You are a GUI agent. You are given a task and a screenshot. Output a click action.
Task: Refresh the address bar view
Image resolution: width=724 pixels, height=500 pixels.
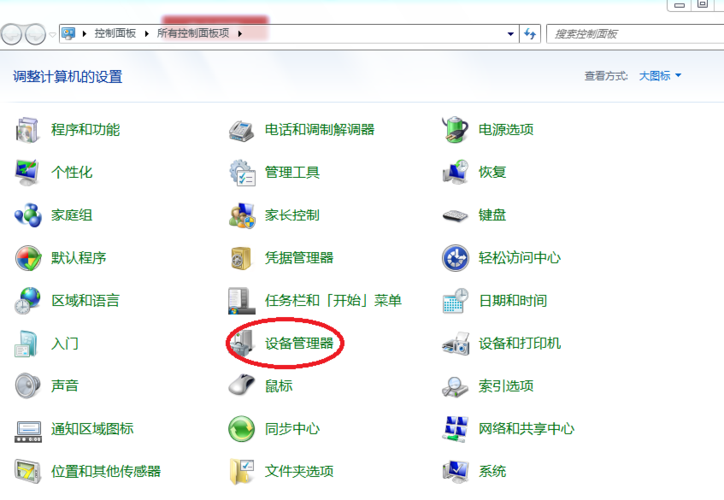pos(530,34)
